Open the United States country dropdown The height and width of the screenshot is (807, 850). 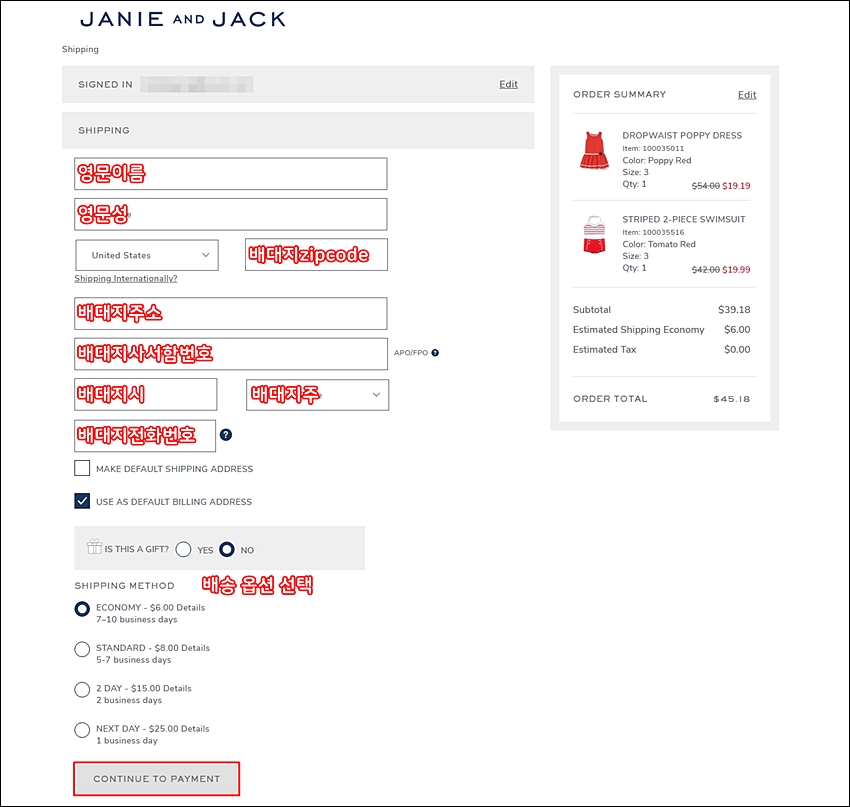click(147, 255)
